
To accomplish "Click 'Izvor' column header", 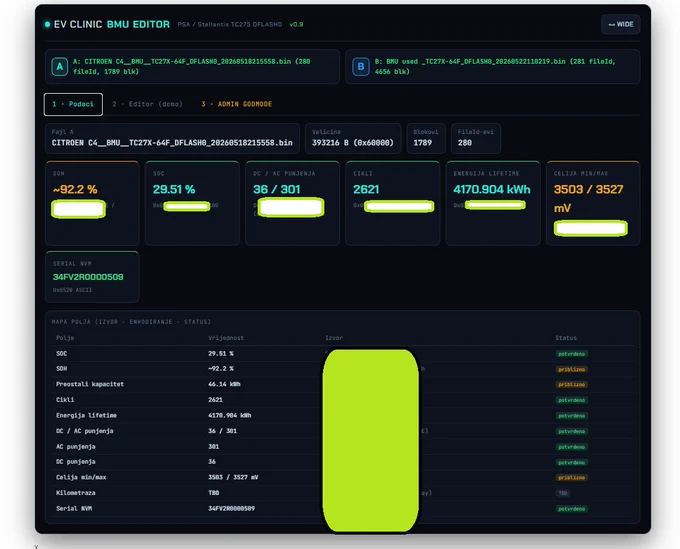I will 334,338.
